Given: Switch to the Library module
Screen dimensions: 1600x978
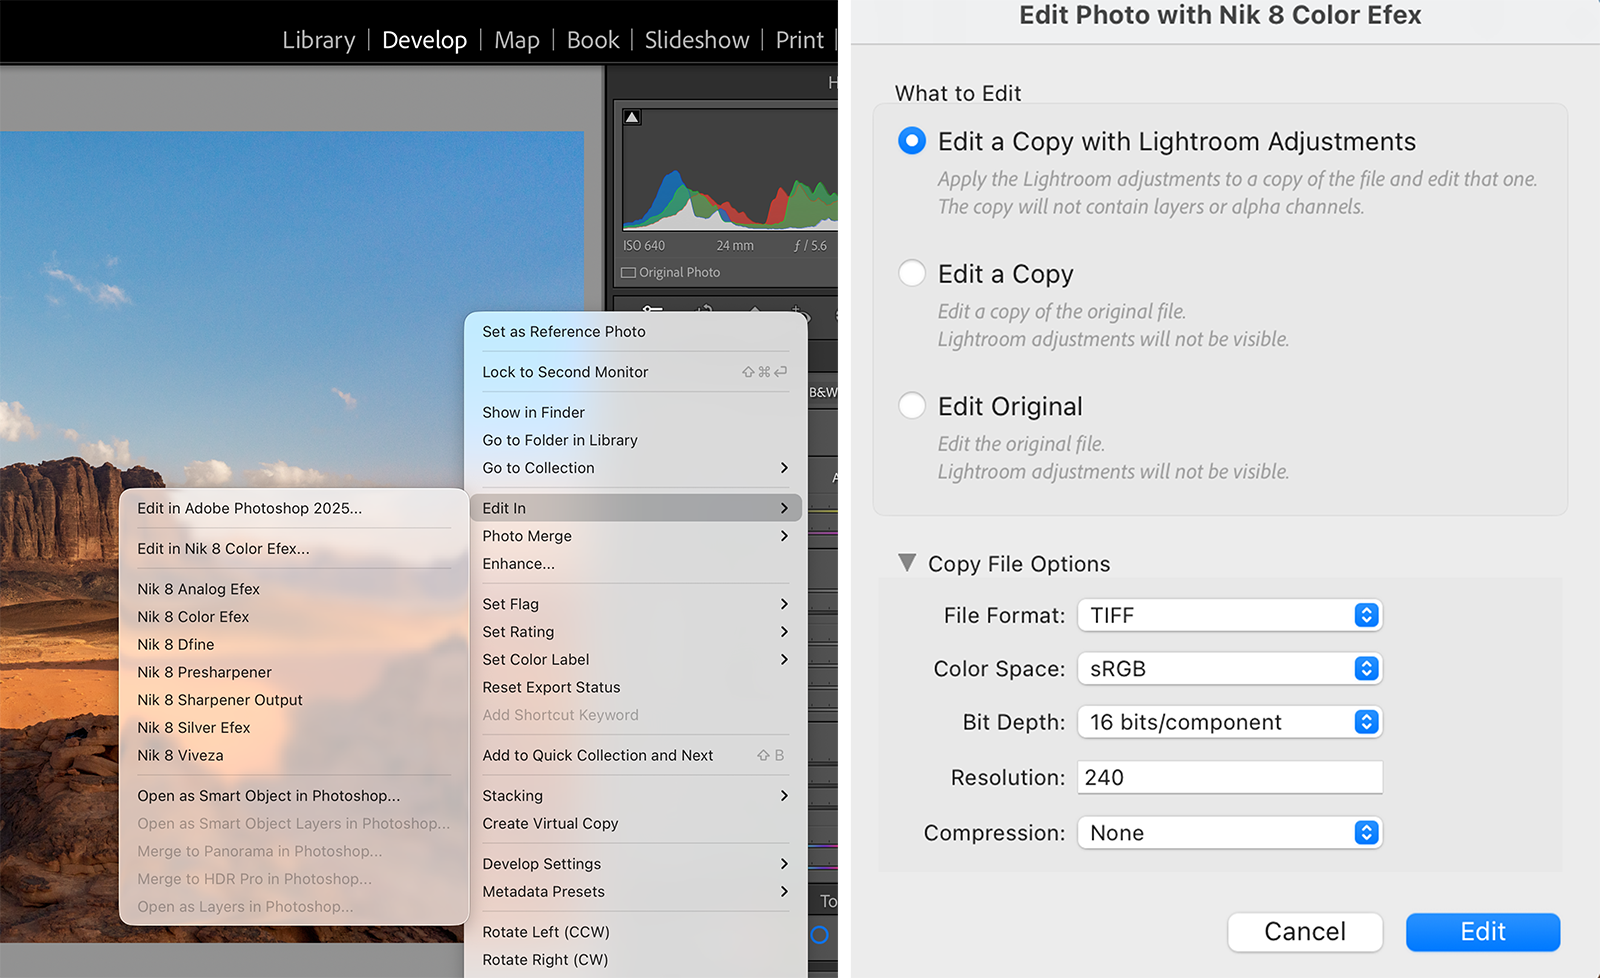Looking at the screenshot, I should [318, 40].
